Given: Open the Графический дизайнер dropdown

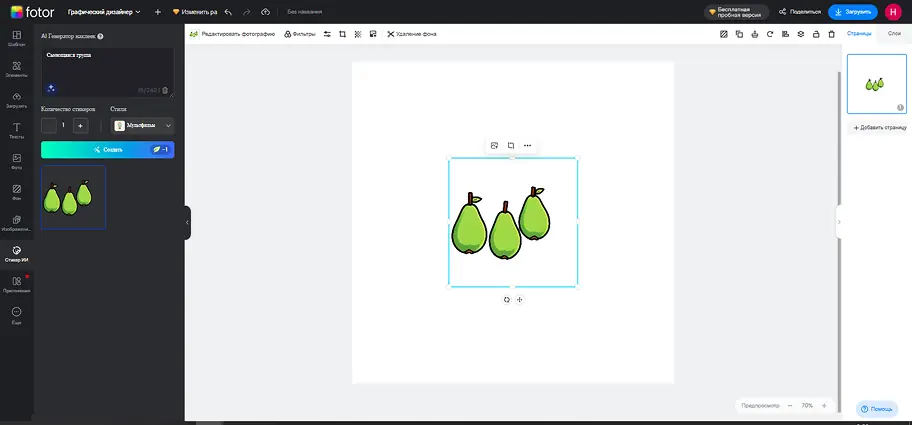Looking at the screenshot, I should (x=104, y=12).
